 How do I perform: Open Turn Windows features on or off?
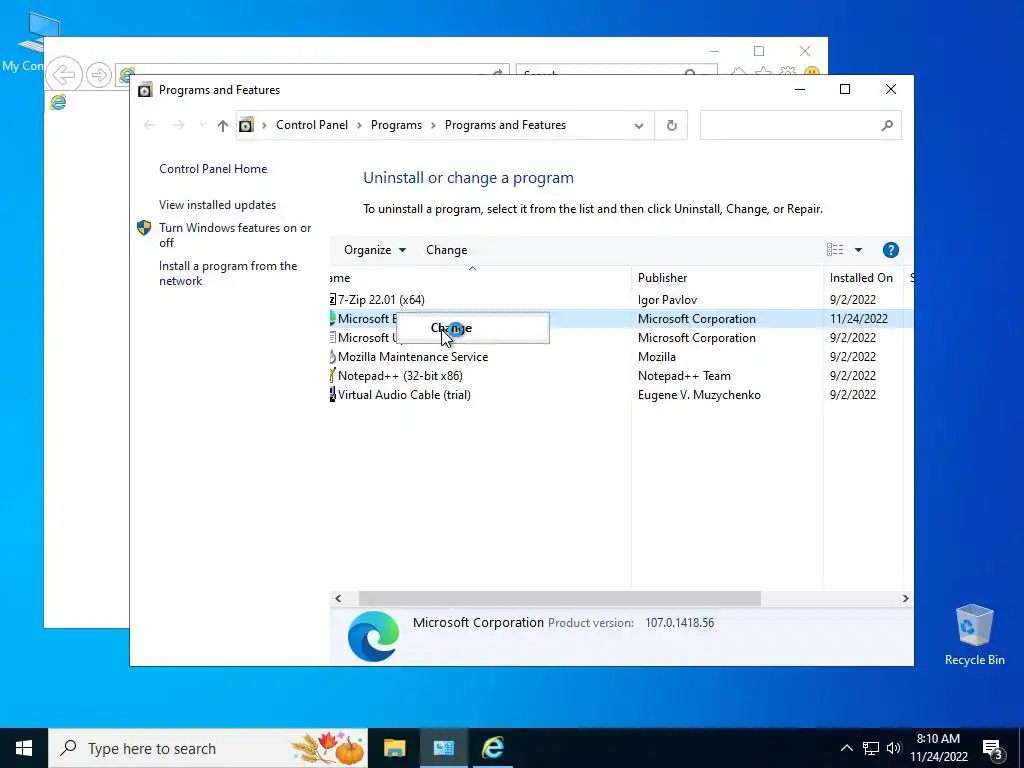[x=235, y=235]
